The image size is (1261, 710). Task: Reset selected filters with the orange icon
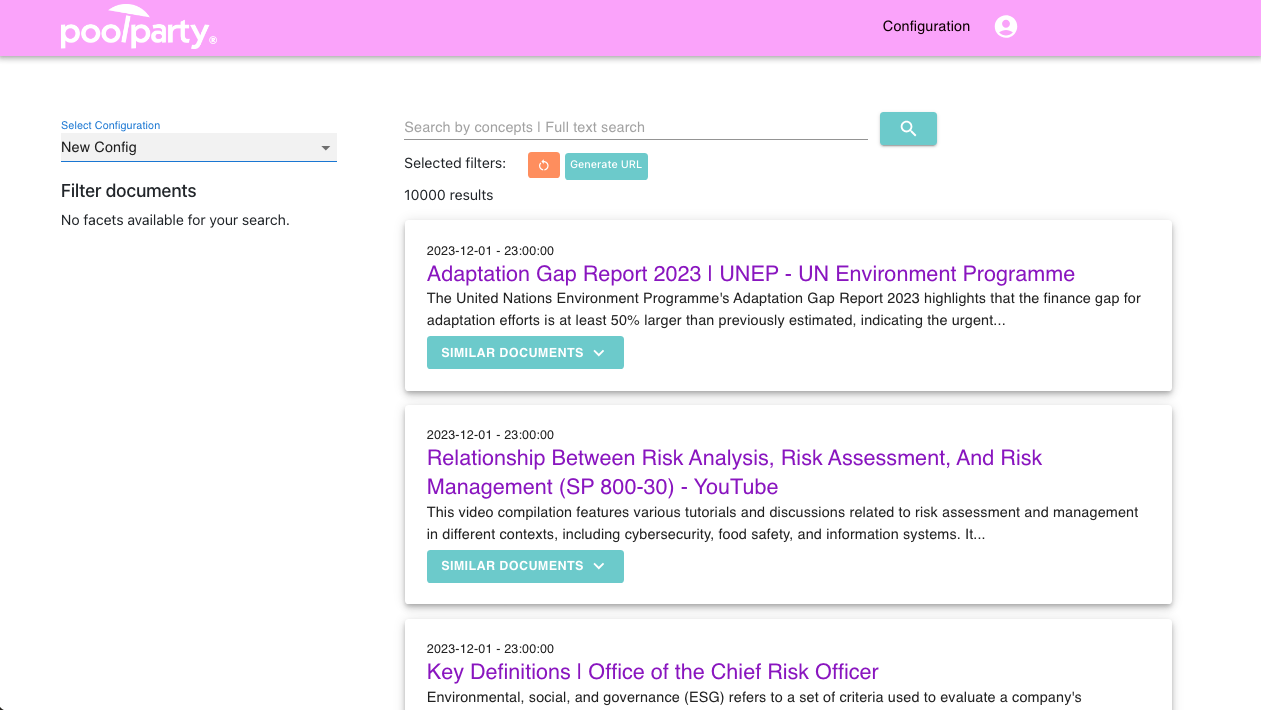(x=543, y=165)
